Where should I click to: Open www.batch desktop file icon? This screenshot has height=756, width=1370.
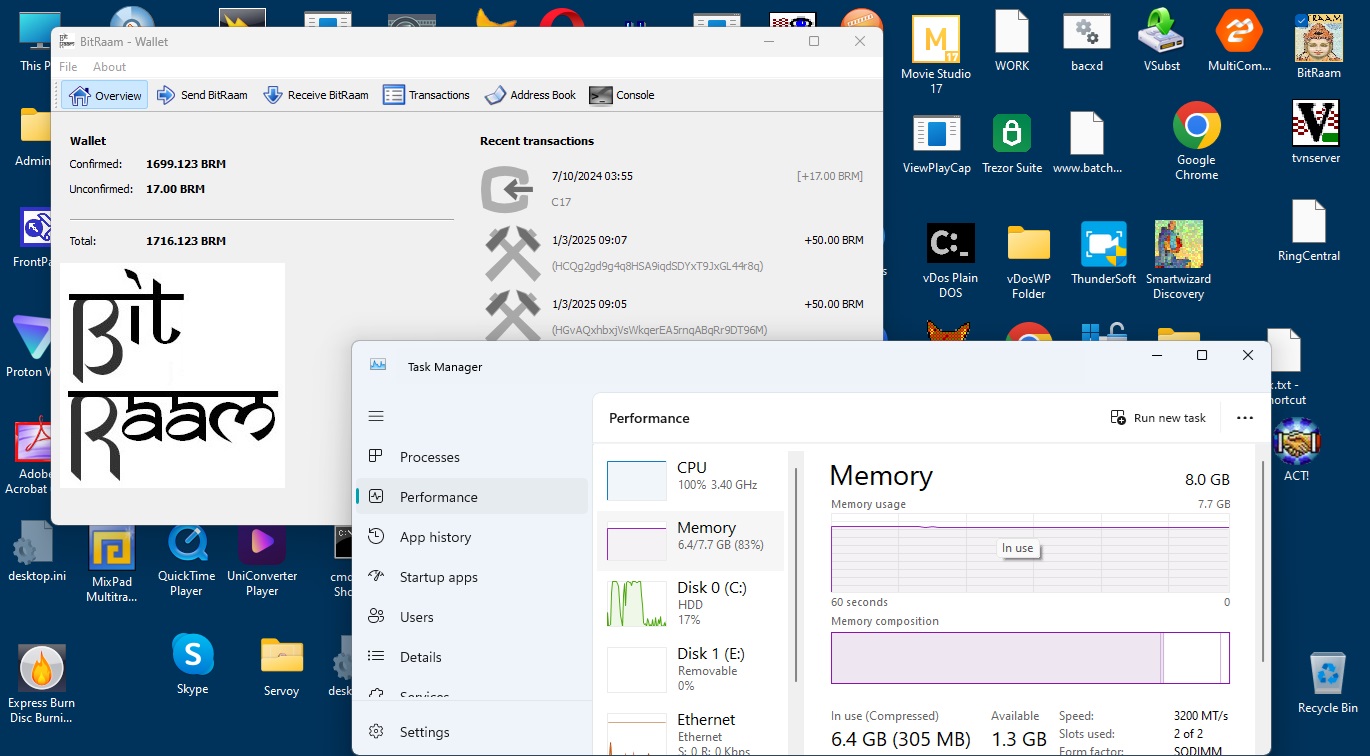click(x=1087, y=143)
